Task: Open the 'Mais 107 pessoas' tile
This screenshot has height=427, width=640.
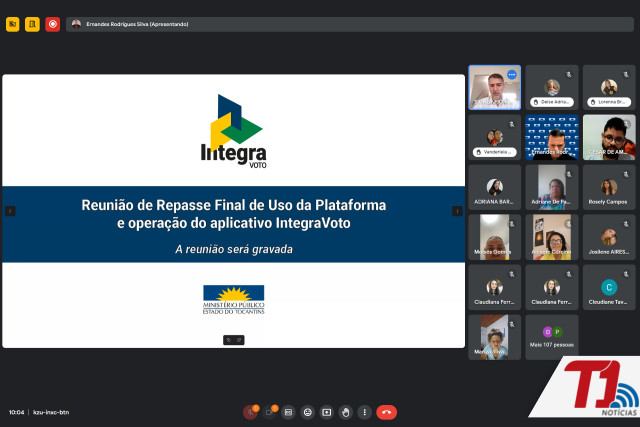Action: click(552, 337)
